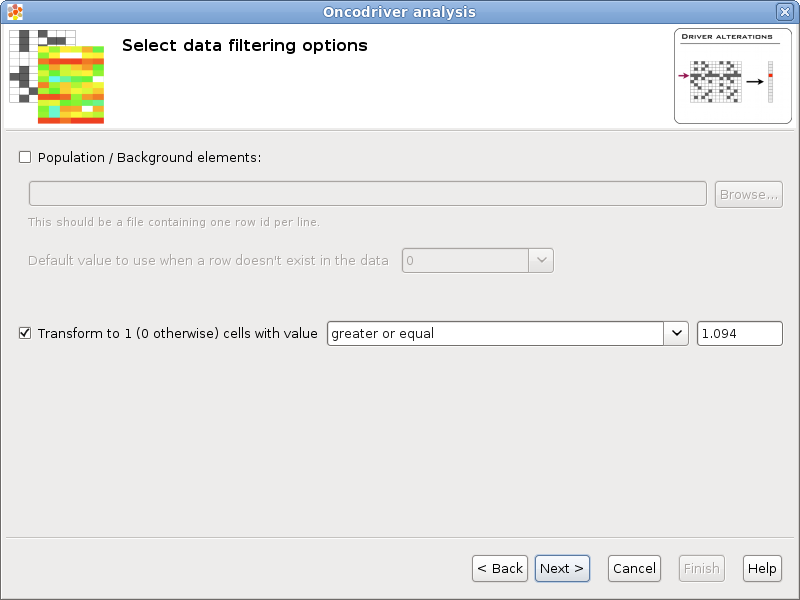800x600 pixels.
Task: Expand the default value dropdown showing 0
Action: pos(541,260)
